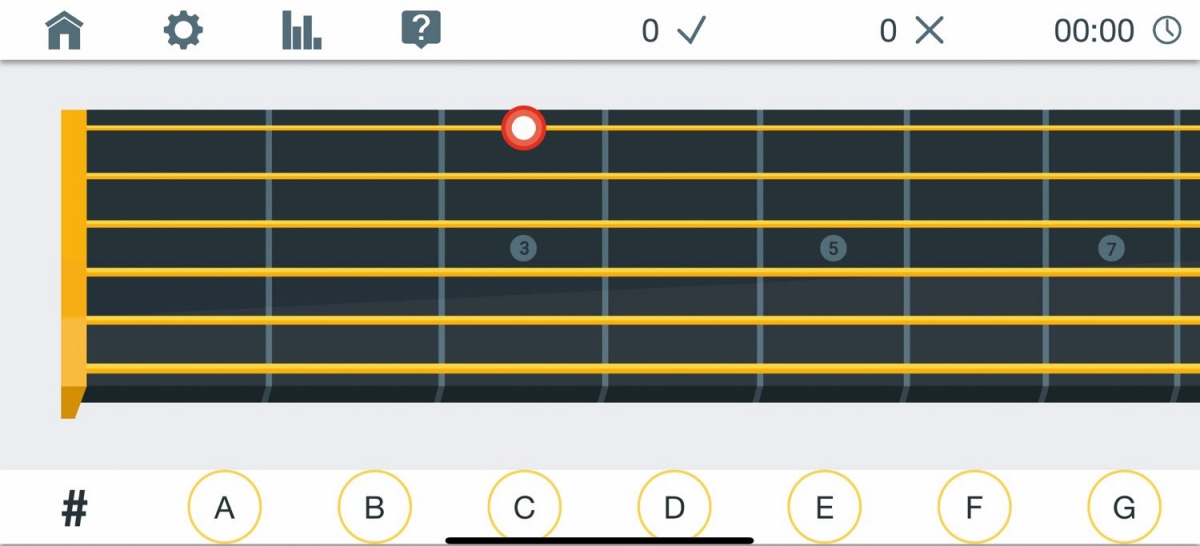Open settings with the gear icon
Viewport: 1200px width, 546px height.
183,31
